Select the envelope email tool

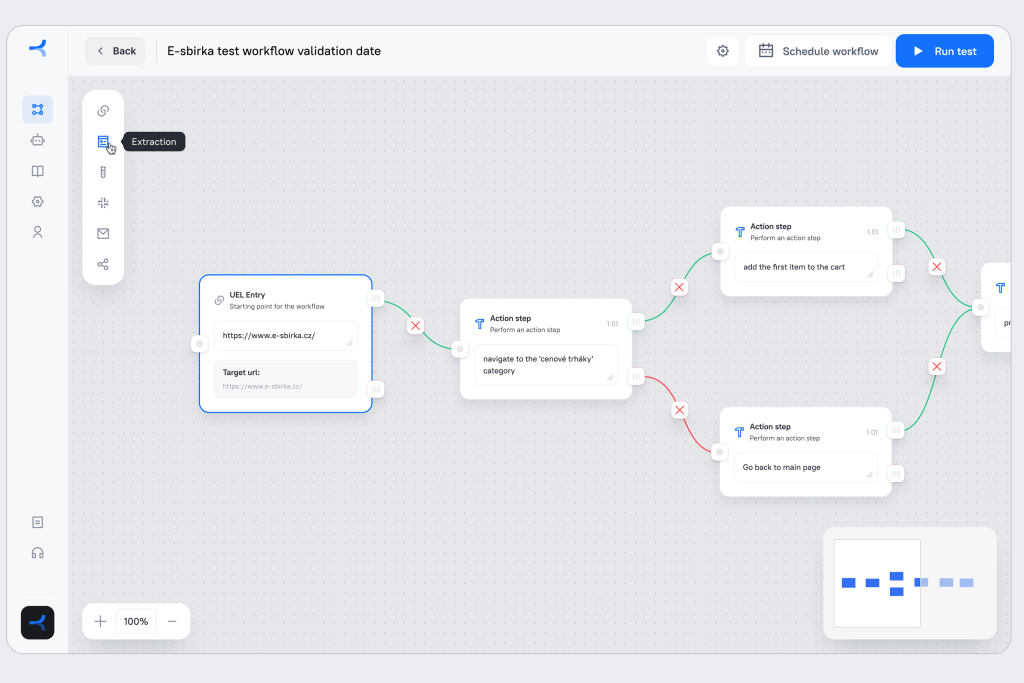point(103,234)
